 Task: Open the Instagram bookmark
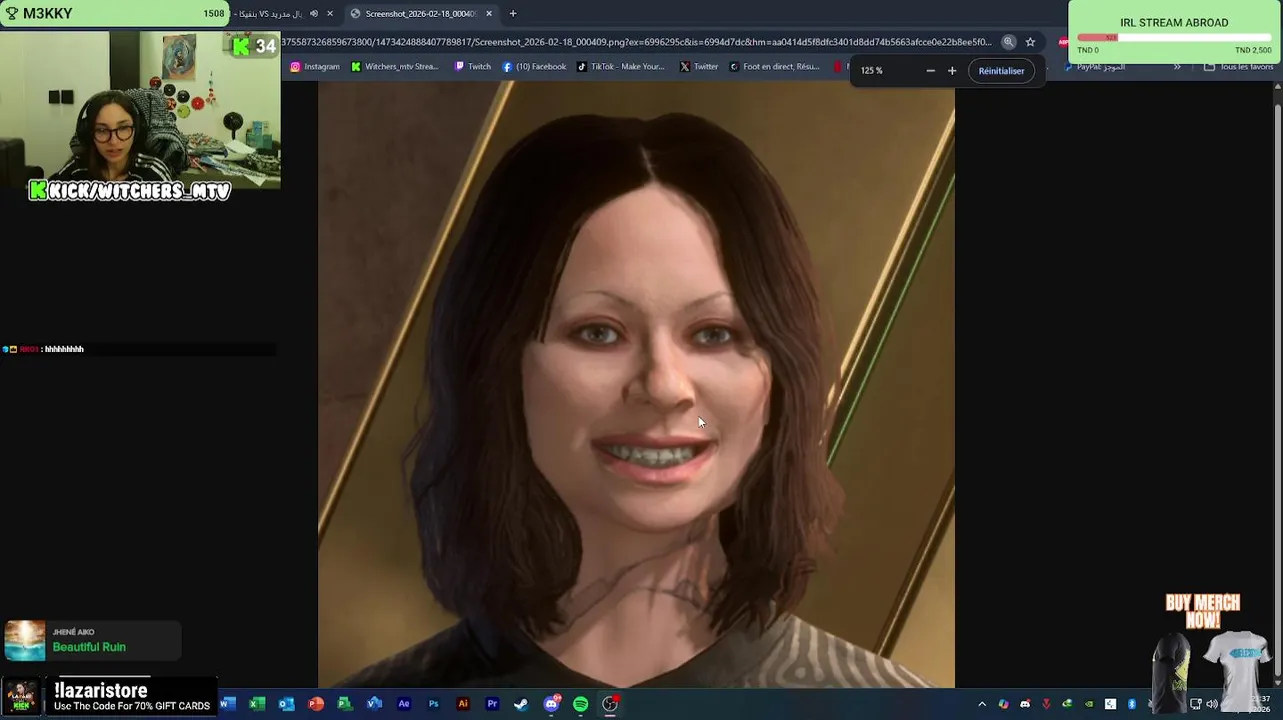[x=315, y=67]
